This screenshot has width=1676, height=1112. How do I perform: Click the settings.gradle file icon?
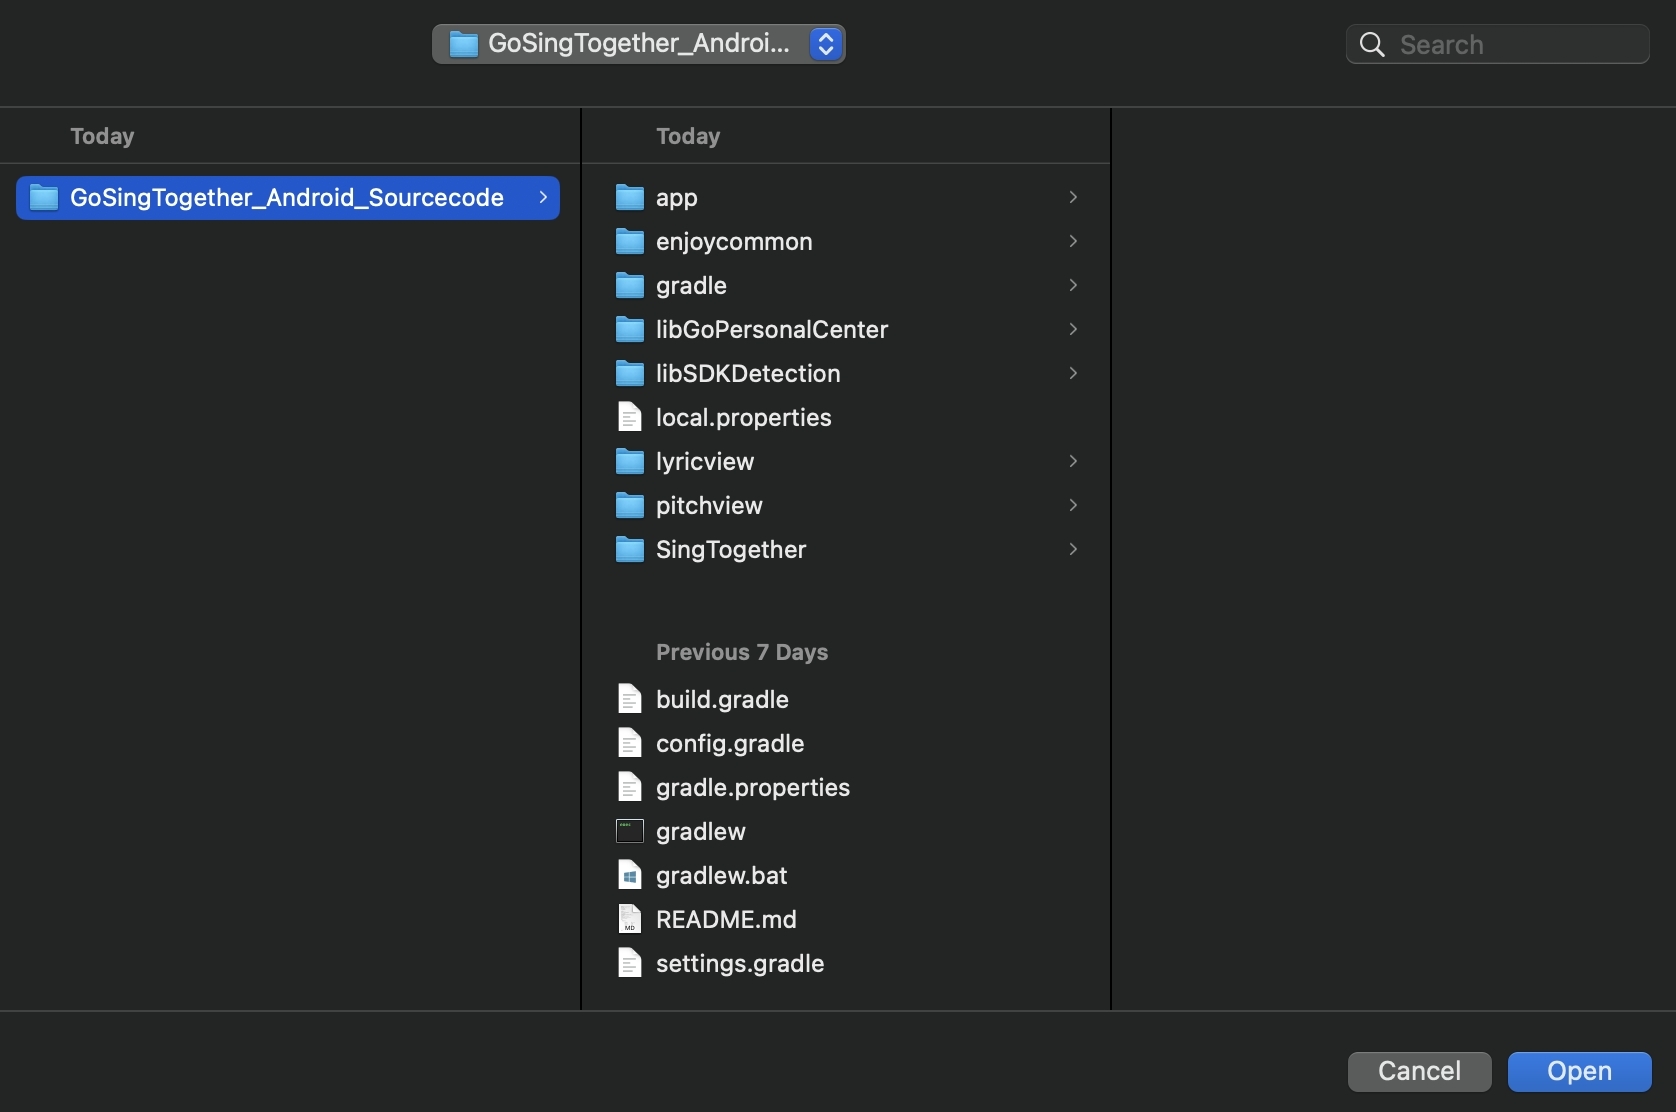[x=629, y=963]
